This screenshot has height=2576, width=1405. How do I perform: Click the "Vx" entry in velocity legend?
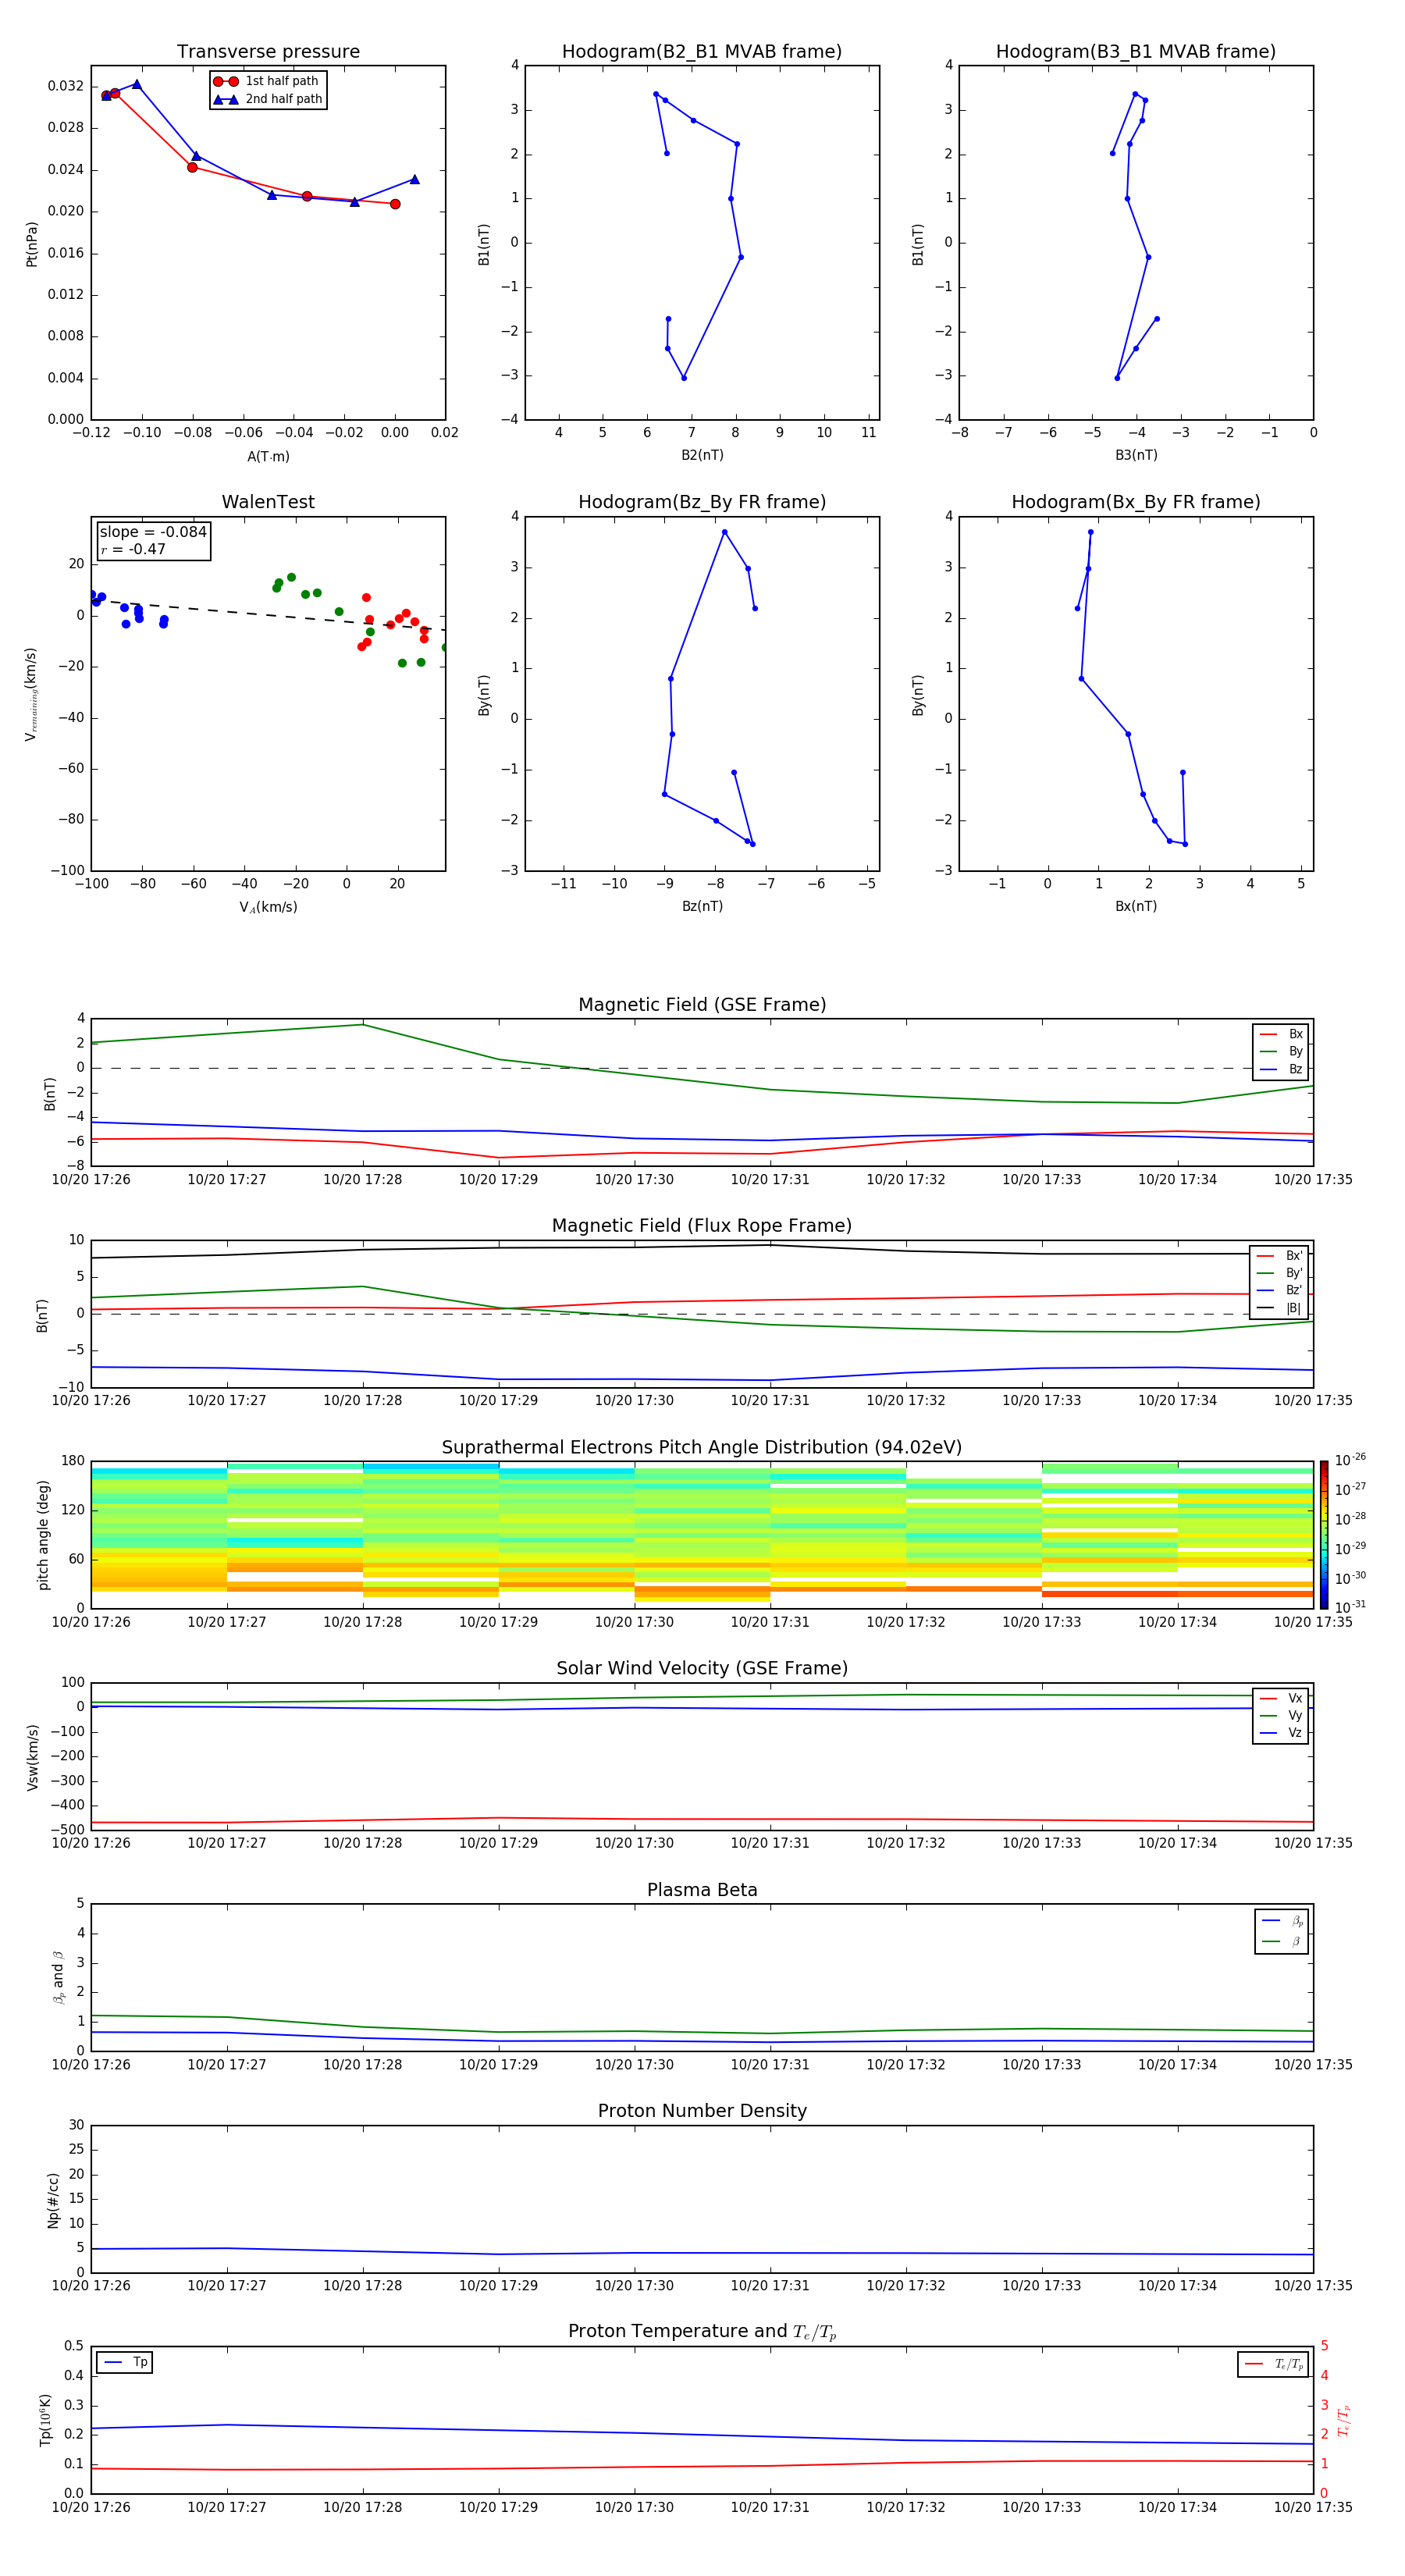pyautogui.click(x=1281, y=1698)
